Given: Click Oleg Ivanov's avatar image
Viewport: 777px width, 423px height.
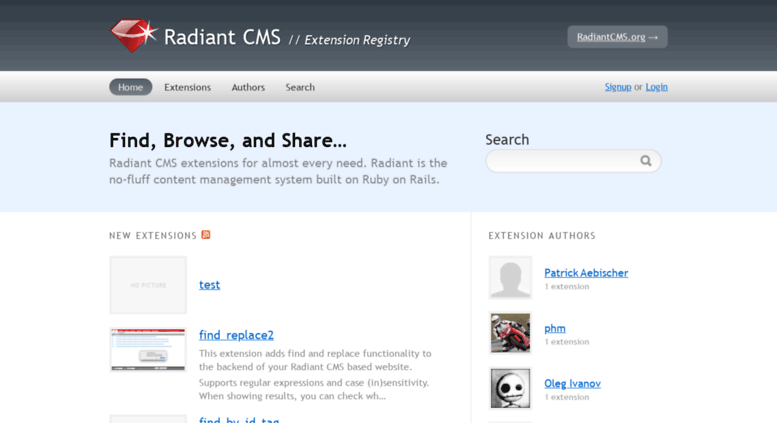Looking at the screenshot, I should point(510,388).
